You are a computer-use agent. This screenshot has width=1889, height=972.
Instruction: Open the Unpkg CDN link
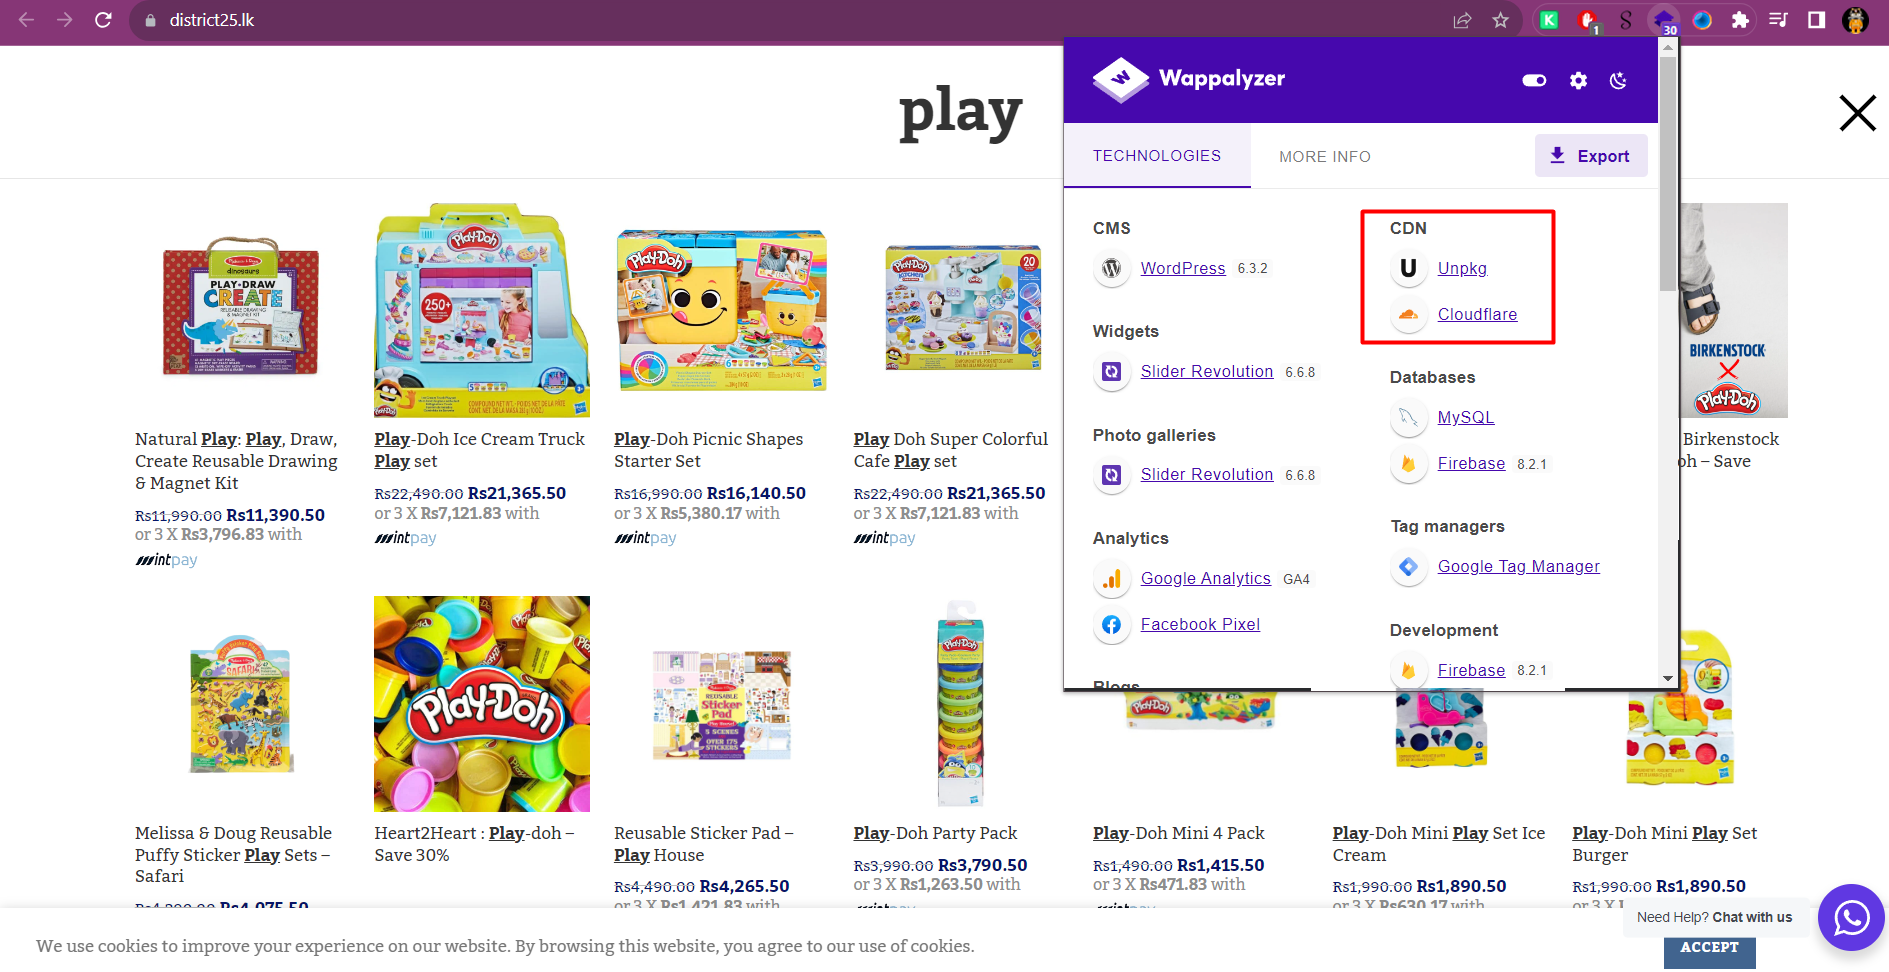pyautogui.click(x=1462, y=268)
